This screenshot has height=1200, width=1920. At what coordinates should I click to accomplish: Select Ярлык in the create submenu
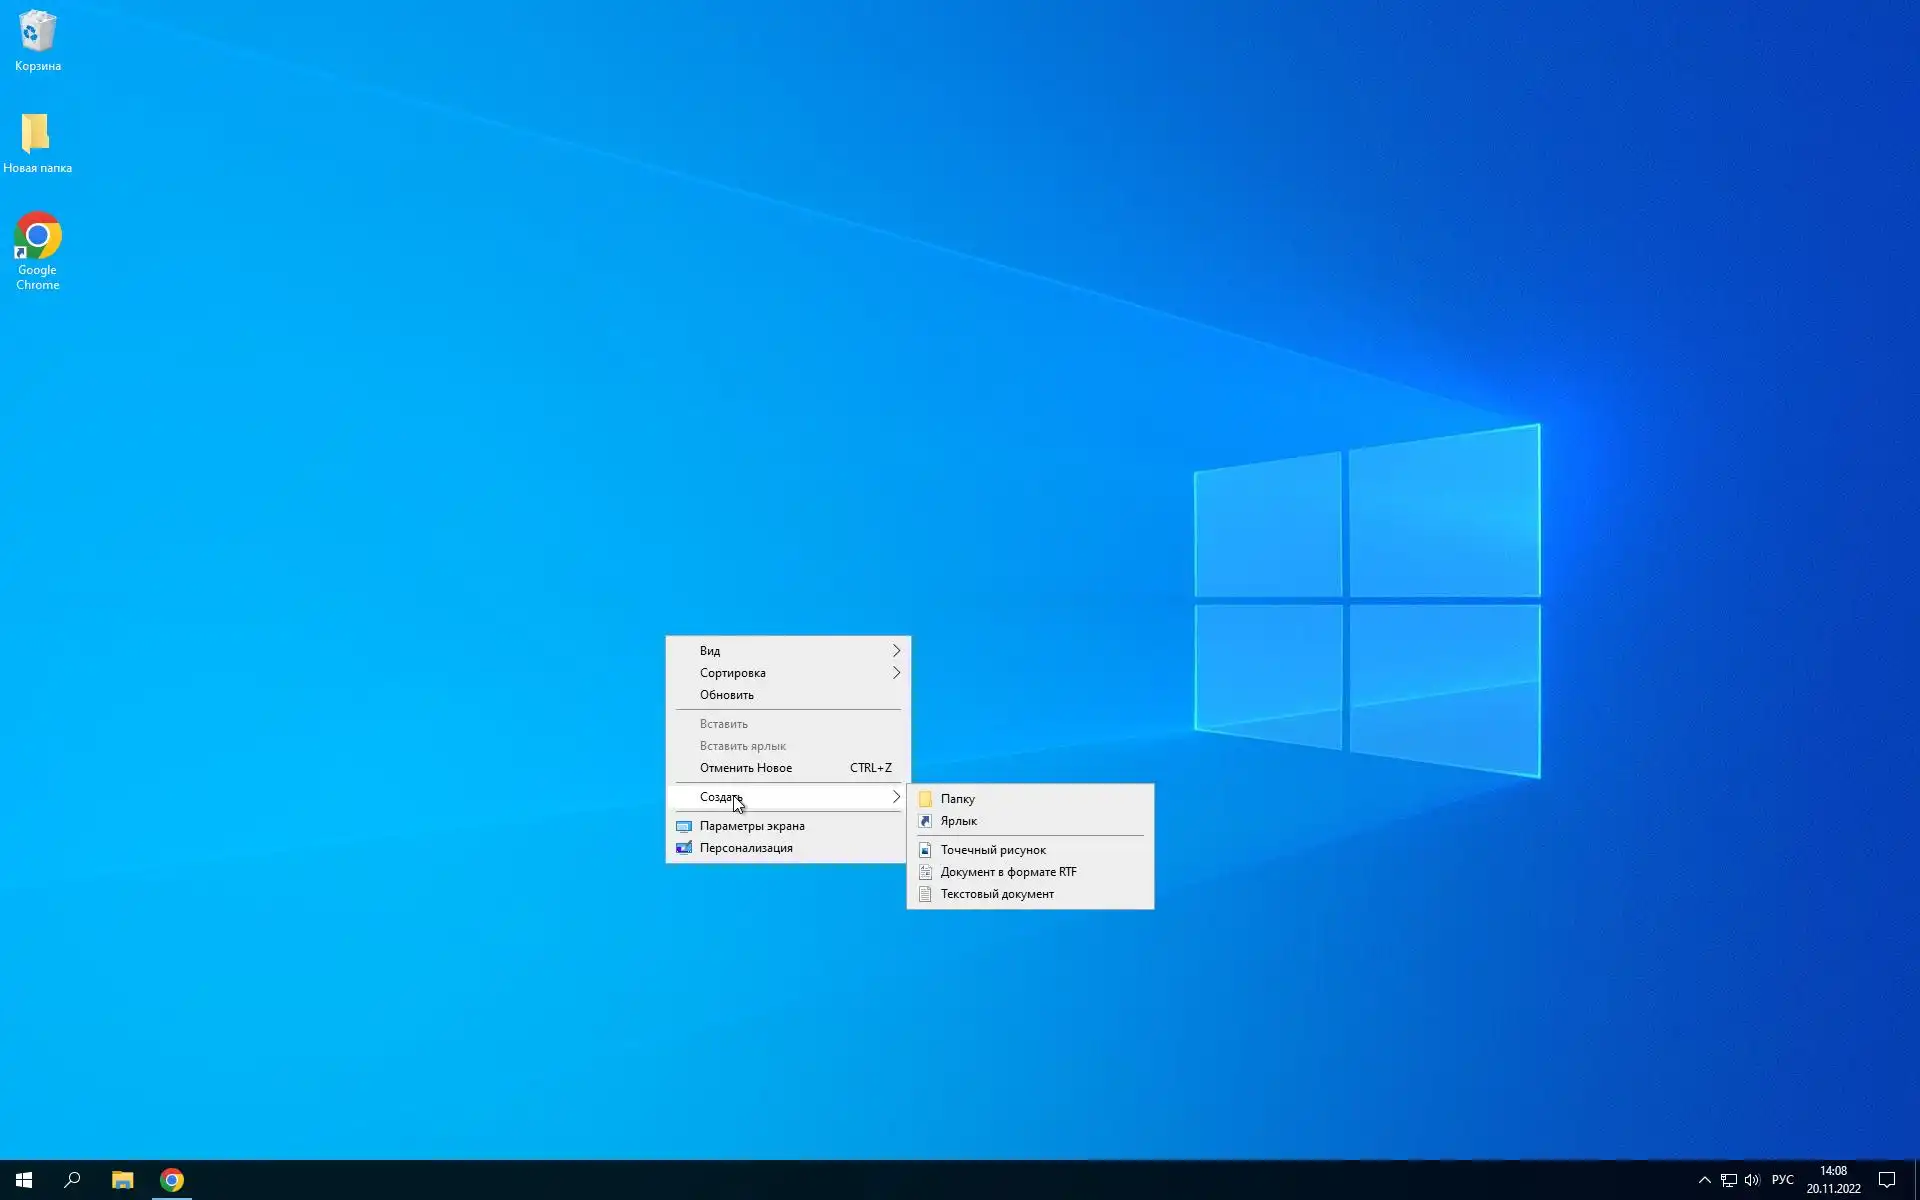[x=958, y=821]
